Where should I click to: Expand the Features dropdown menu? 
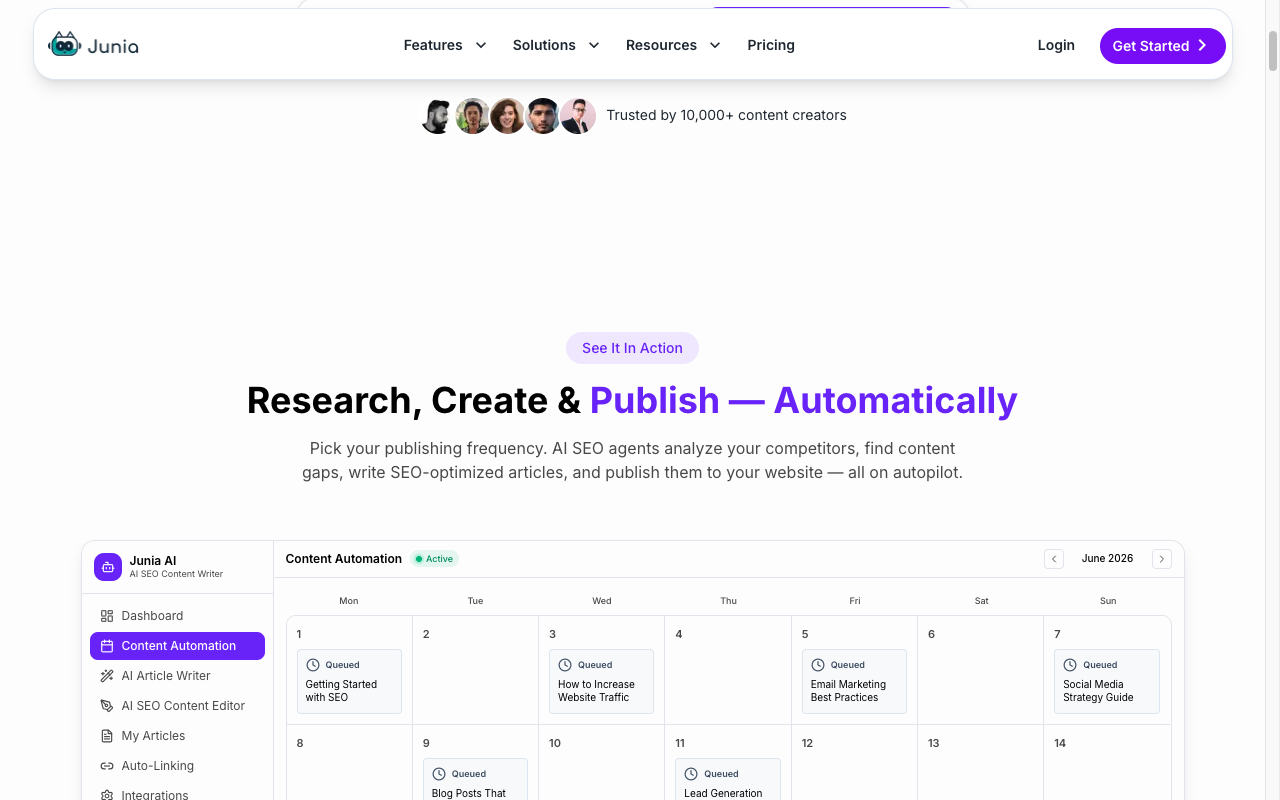click(445, 45)
